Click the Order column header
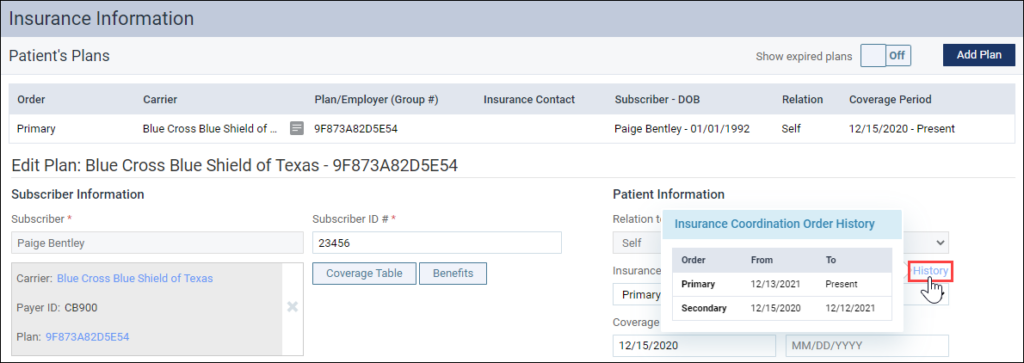This screenshot has height=363, width=1024. click(x=31, y=100)
